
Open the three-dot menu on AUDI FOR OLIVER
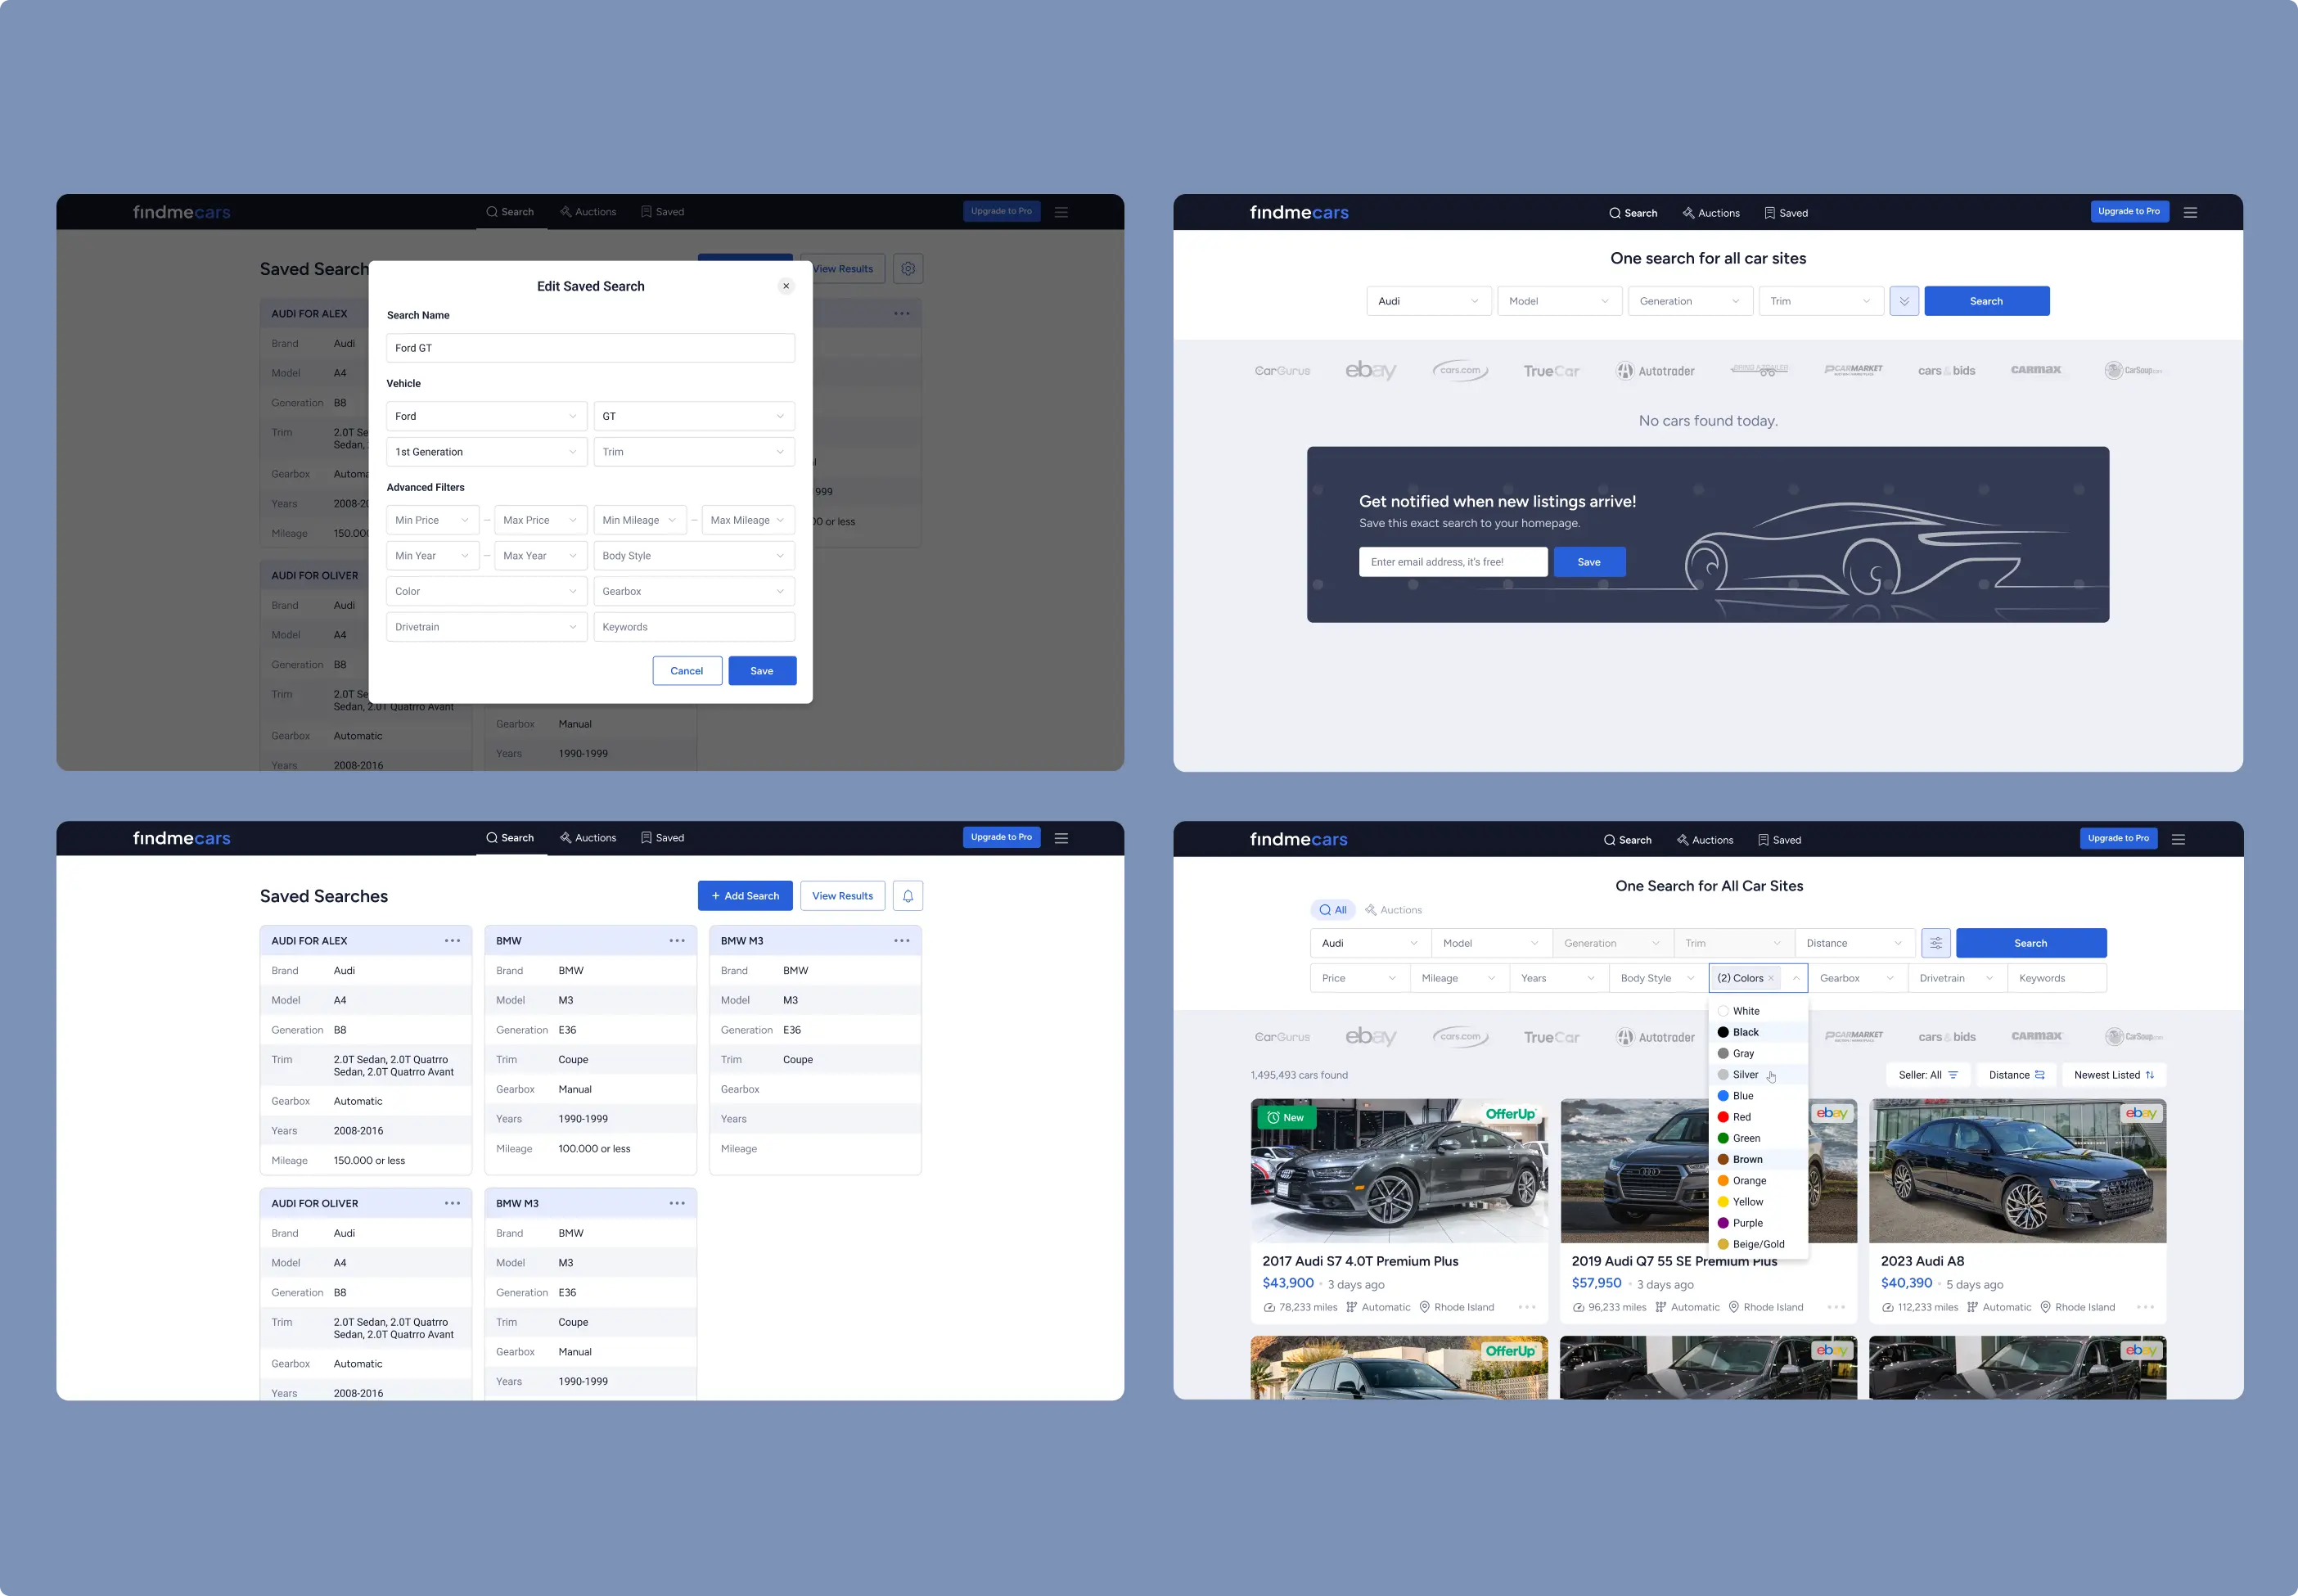click(452, 1203)
